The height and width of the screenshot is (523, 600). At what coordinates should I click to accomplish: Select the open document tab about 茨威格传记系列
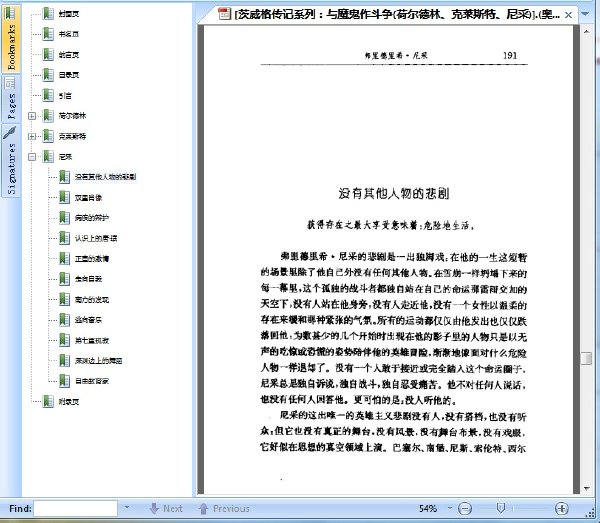[x=388, y=15]
